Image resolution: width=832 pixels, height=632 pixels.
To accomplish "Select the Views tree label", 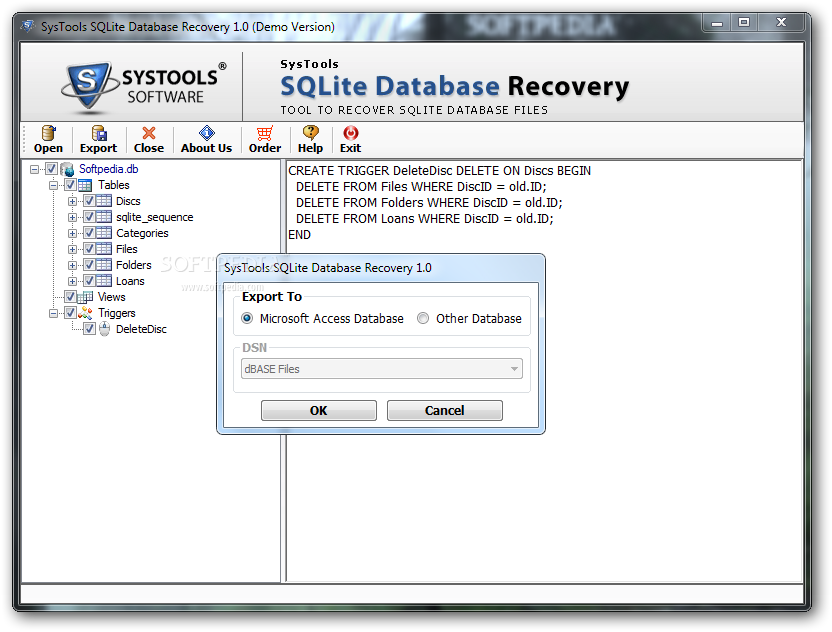I will 111,297.
